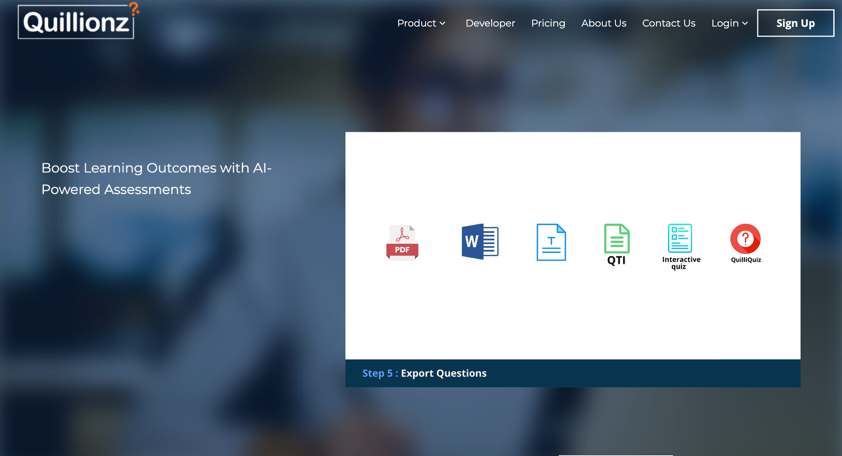Expand the Login dropdown menu
This screenshot has width=842, height=456.
729,23
